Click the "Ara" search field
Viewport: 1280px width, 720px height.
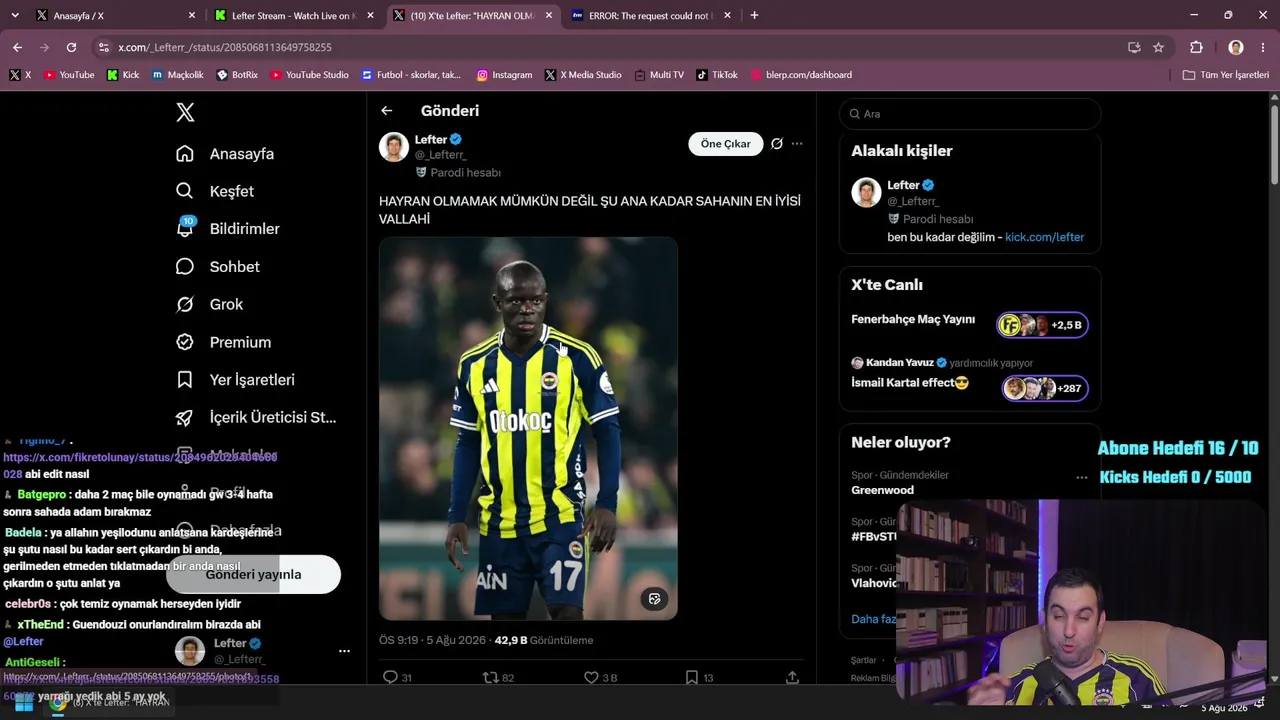click(970, 114)
